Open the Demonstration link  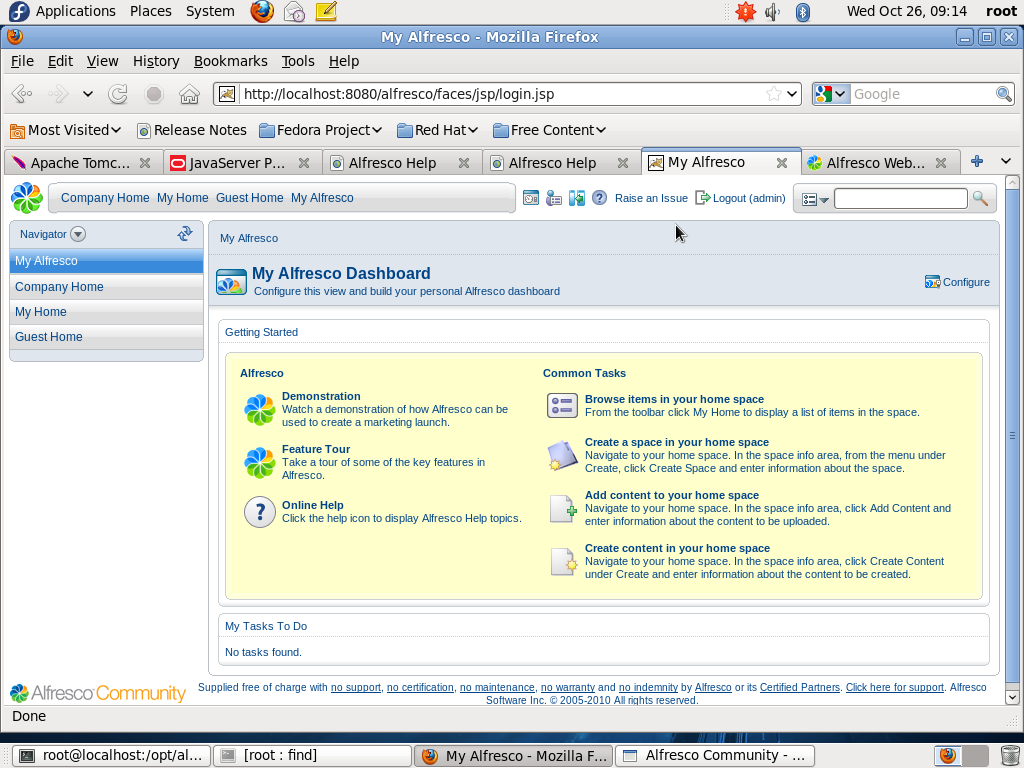321,396
